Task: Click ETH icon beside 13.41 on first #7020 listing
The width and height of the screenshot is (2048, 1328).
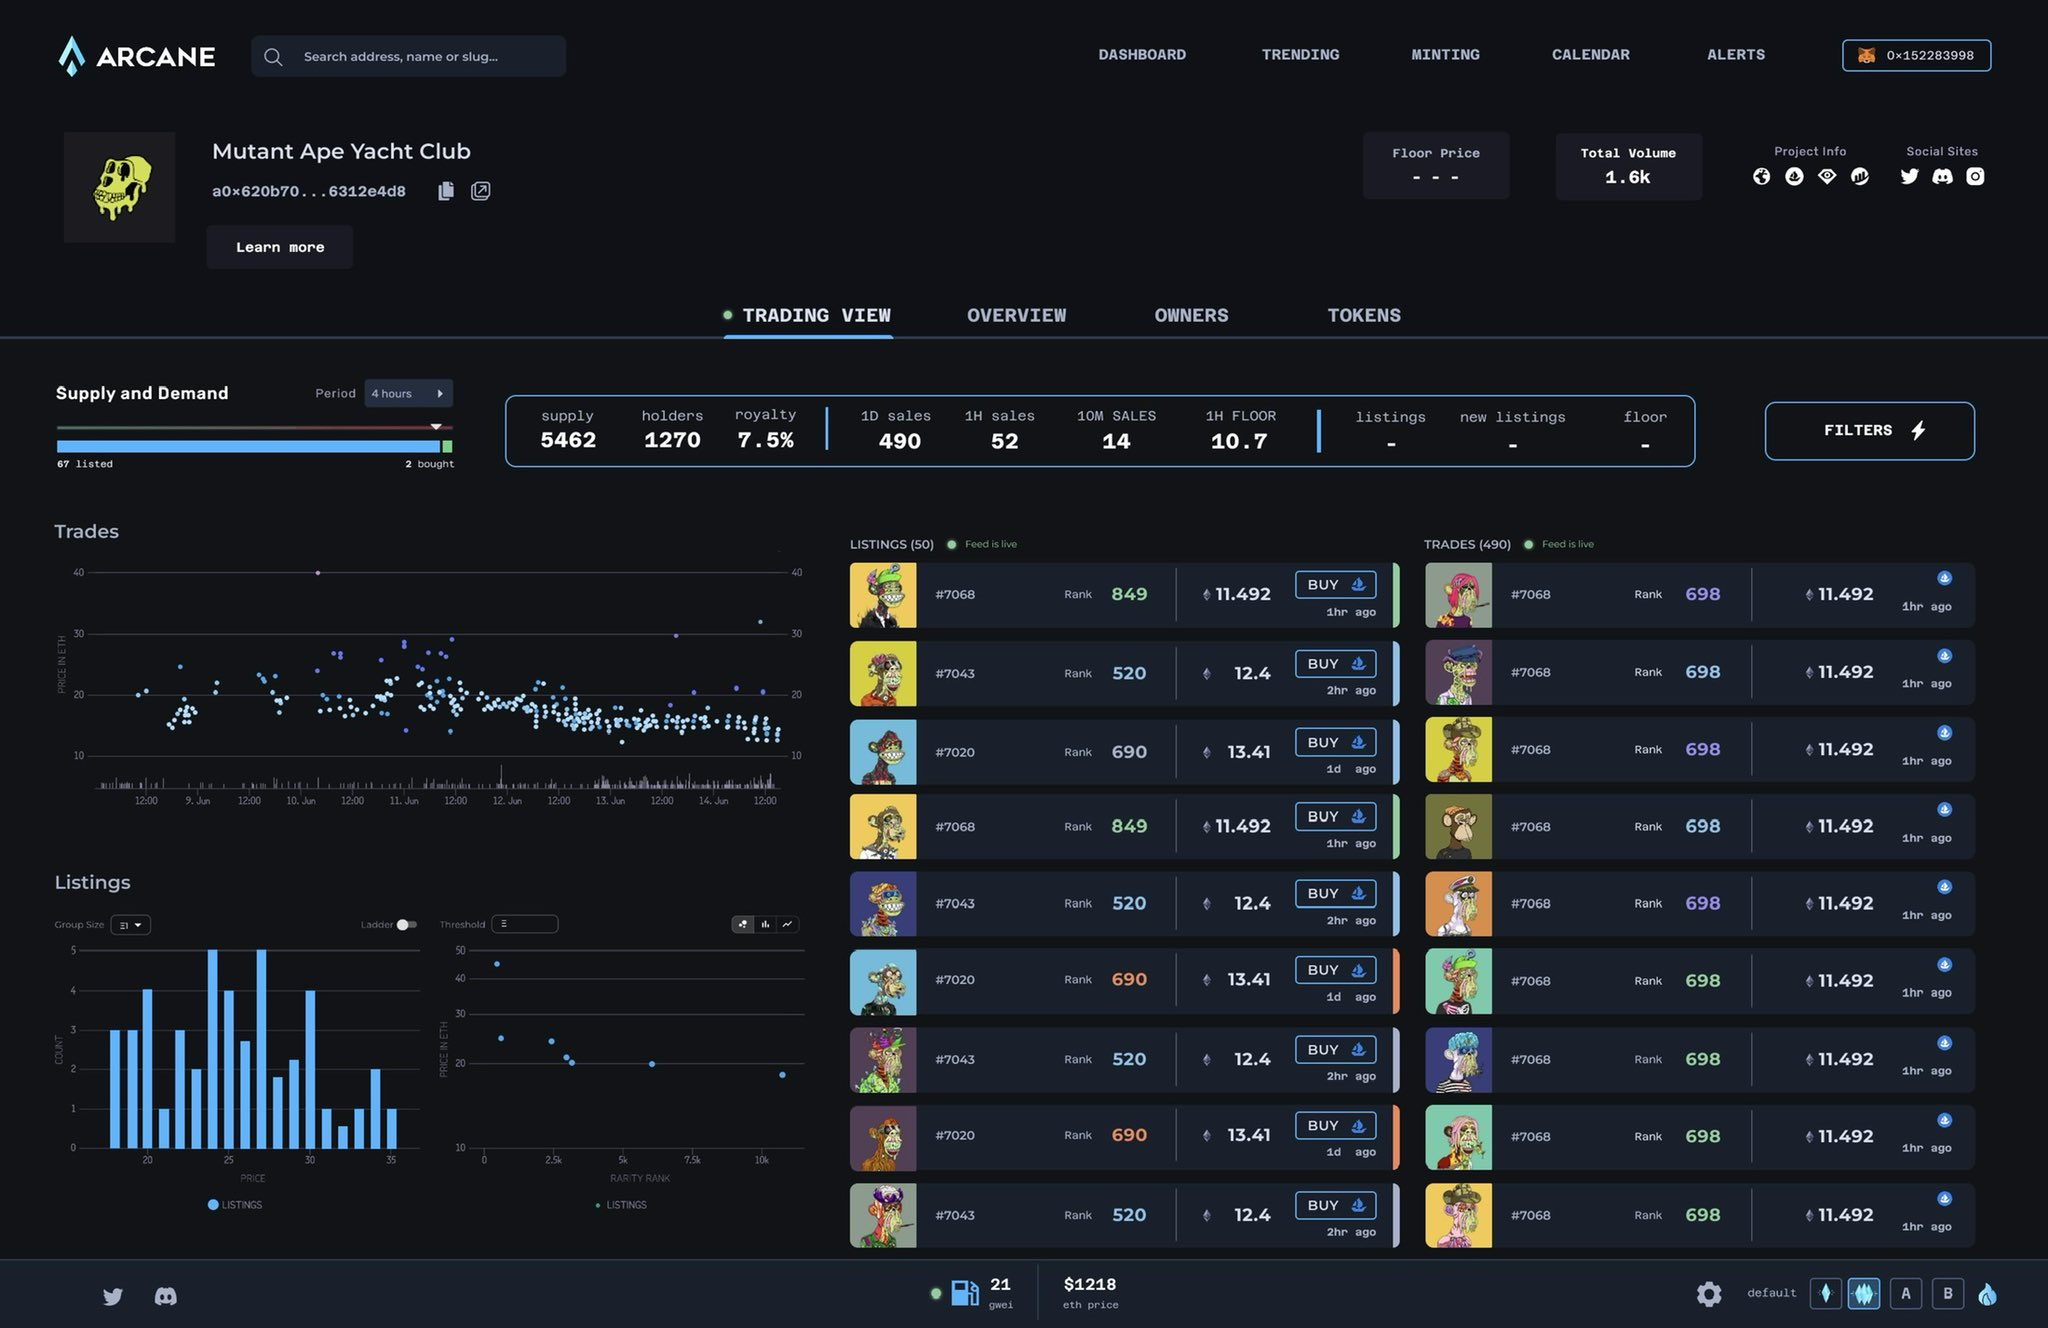Action: (1207, 752)
